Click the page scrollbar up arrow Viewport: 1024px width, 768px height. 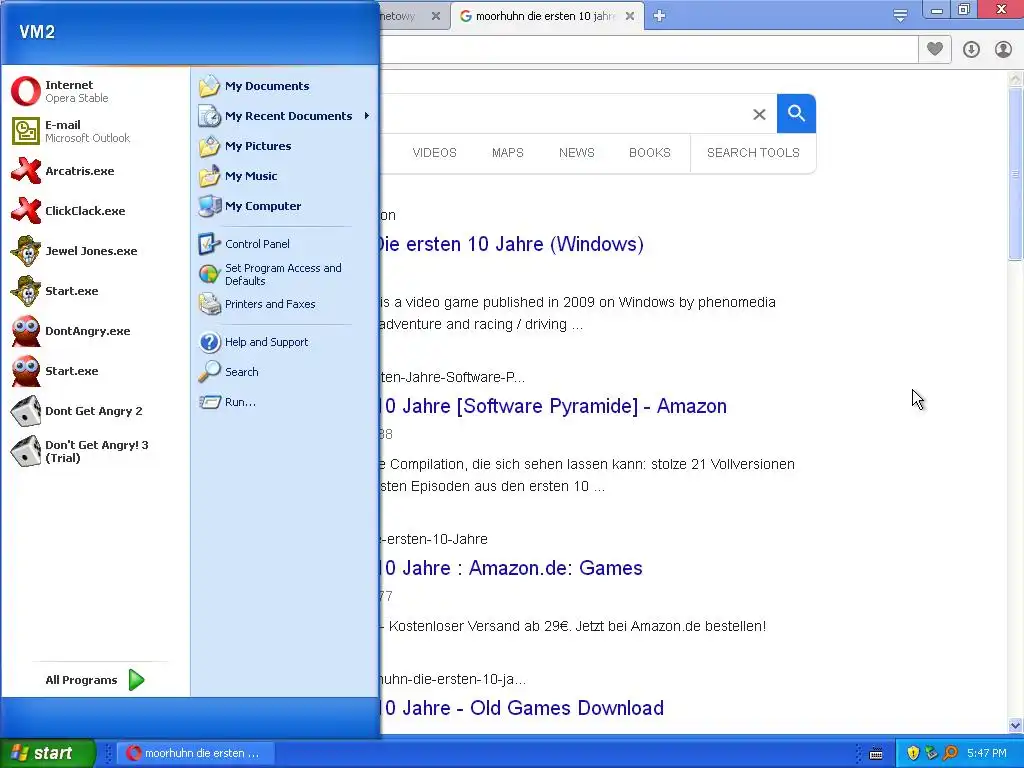(1016, 80)
